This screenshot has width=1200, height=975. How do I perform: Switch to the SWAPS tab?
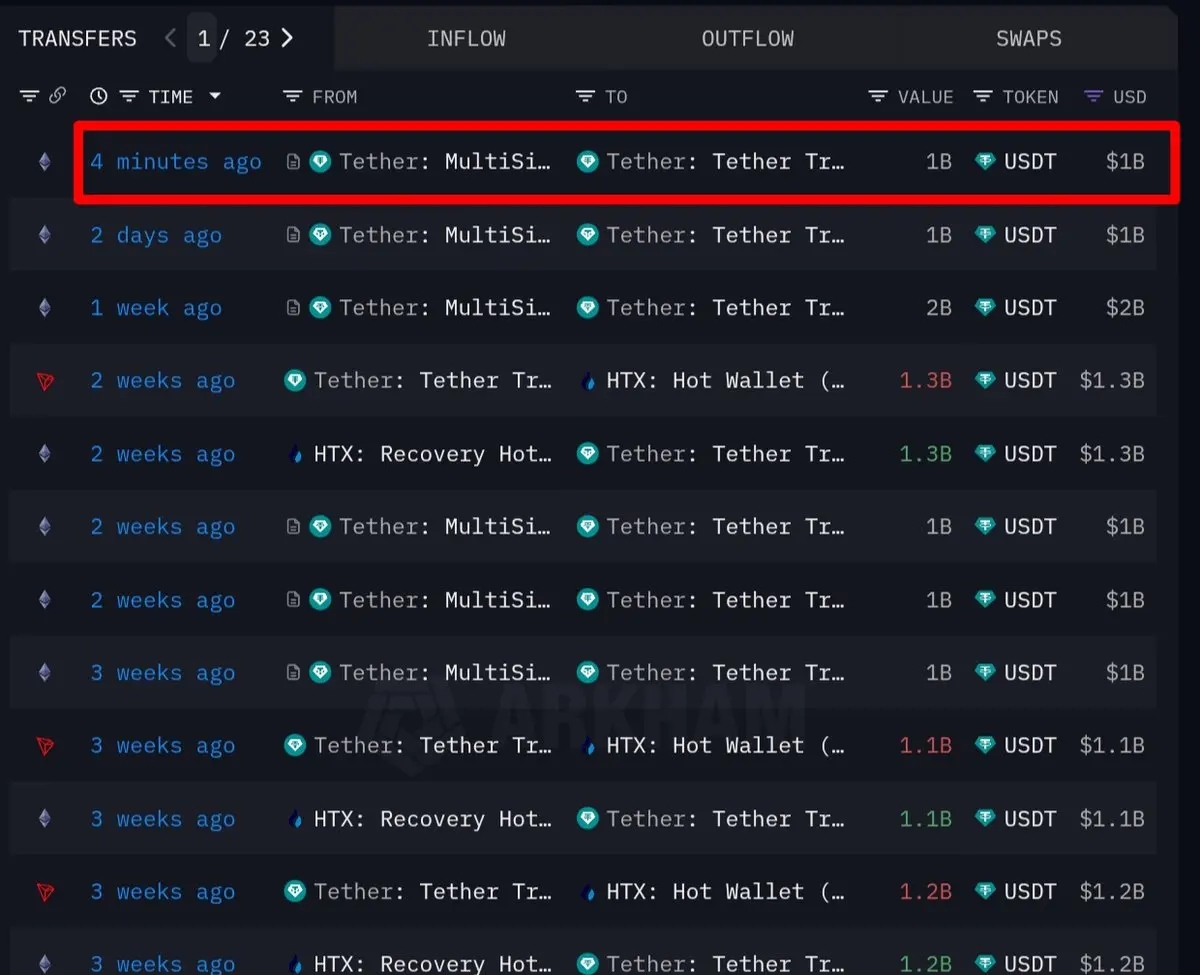coord(1028,38)
